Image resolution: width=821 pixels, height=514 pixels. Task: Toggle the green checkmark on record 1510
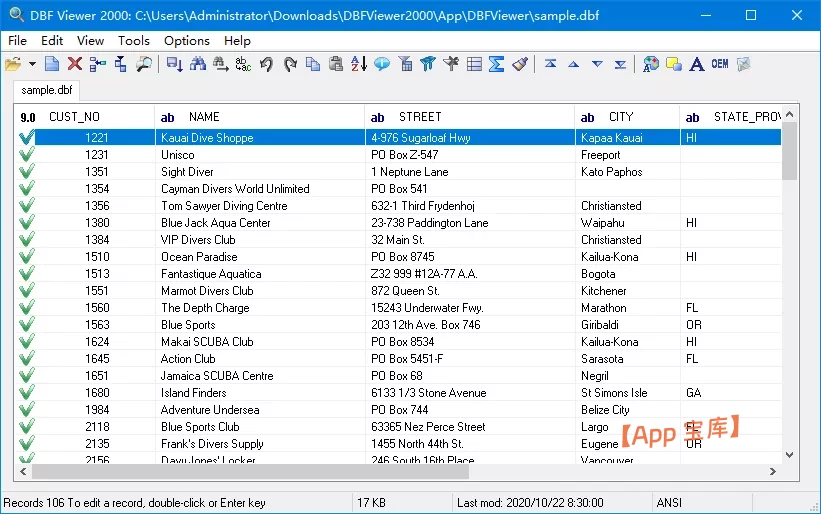27,257
